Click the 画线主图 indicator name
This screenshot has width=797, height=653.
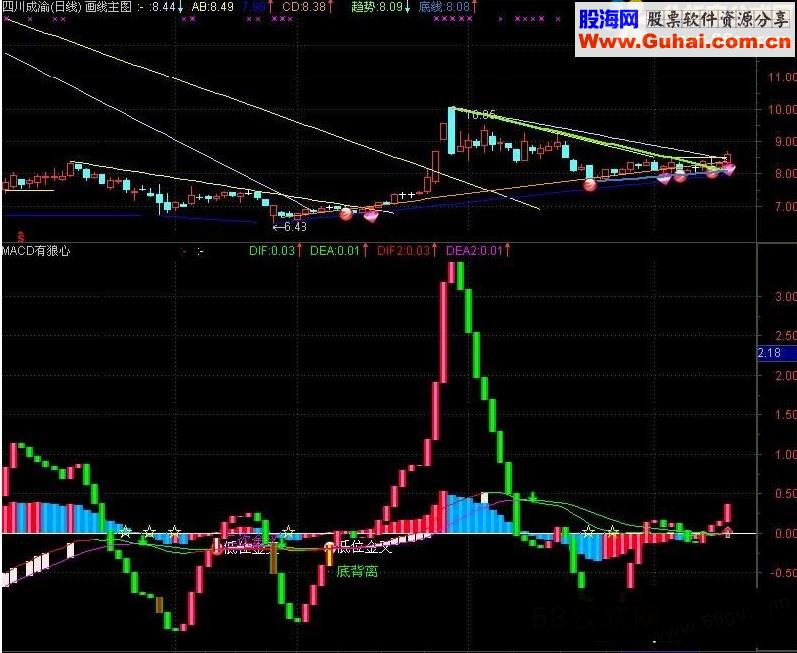(x=108, y=7)
